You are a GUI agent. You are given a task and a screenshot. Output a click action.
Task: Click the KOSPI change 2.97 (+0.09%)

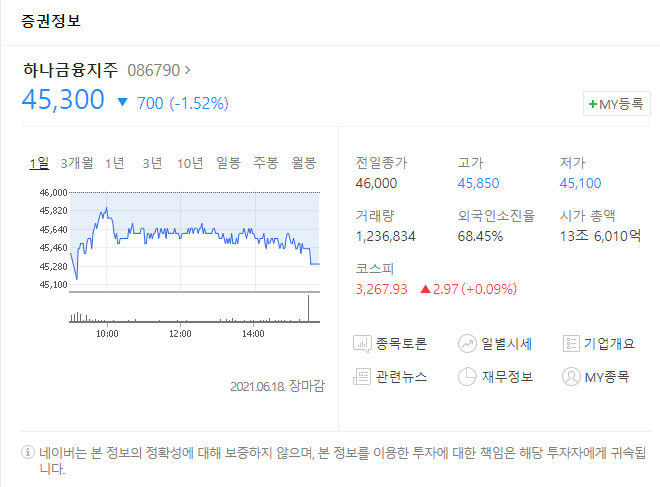pyautogui.click(x=475, y=289)
